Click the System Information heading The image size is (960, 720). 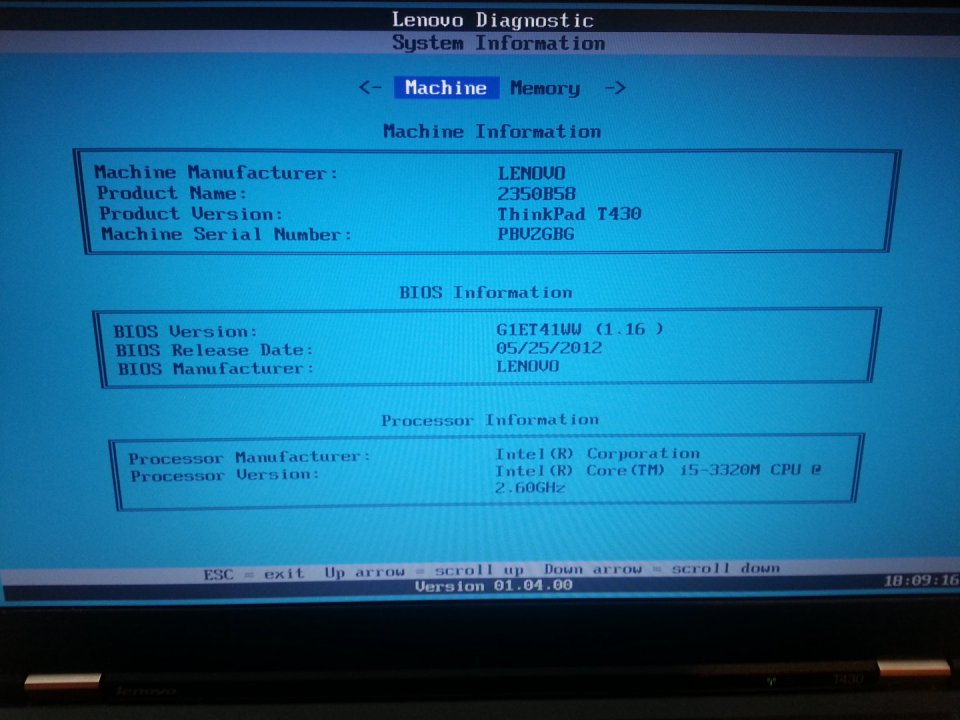click(498, 43)
